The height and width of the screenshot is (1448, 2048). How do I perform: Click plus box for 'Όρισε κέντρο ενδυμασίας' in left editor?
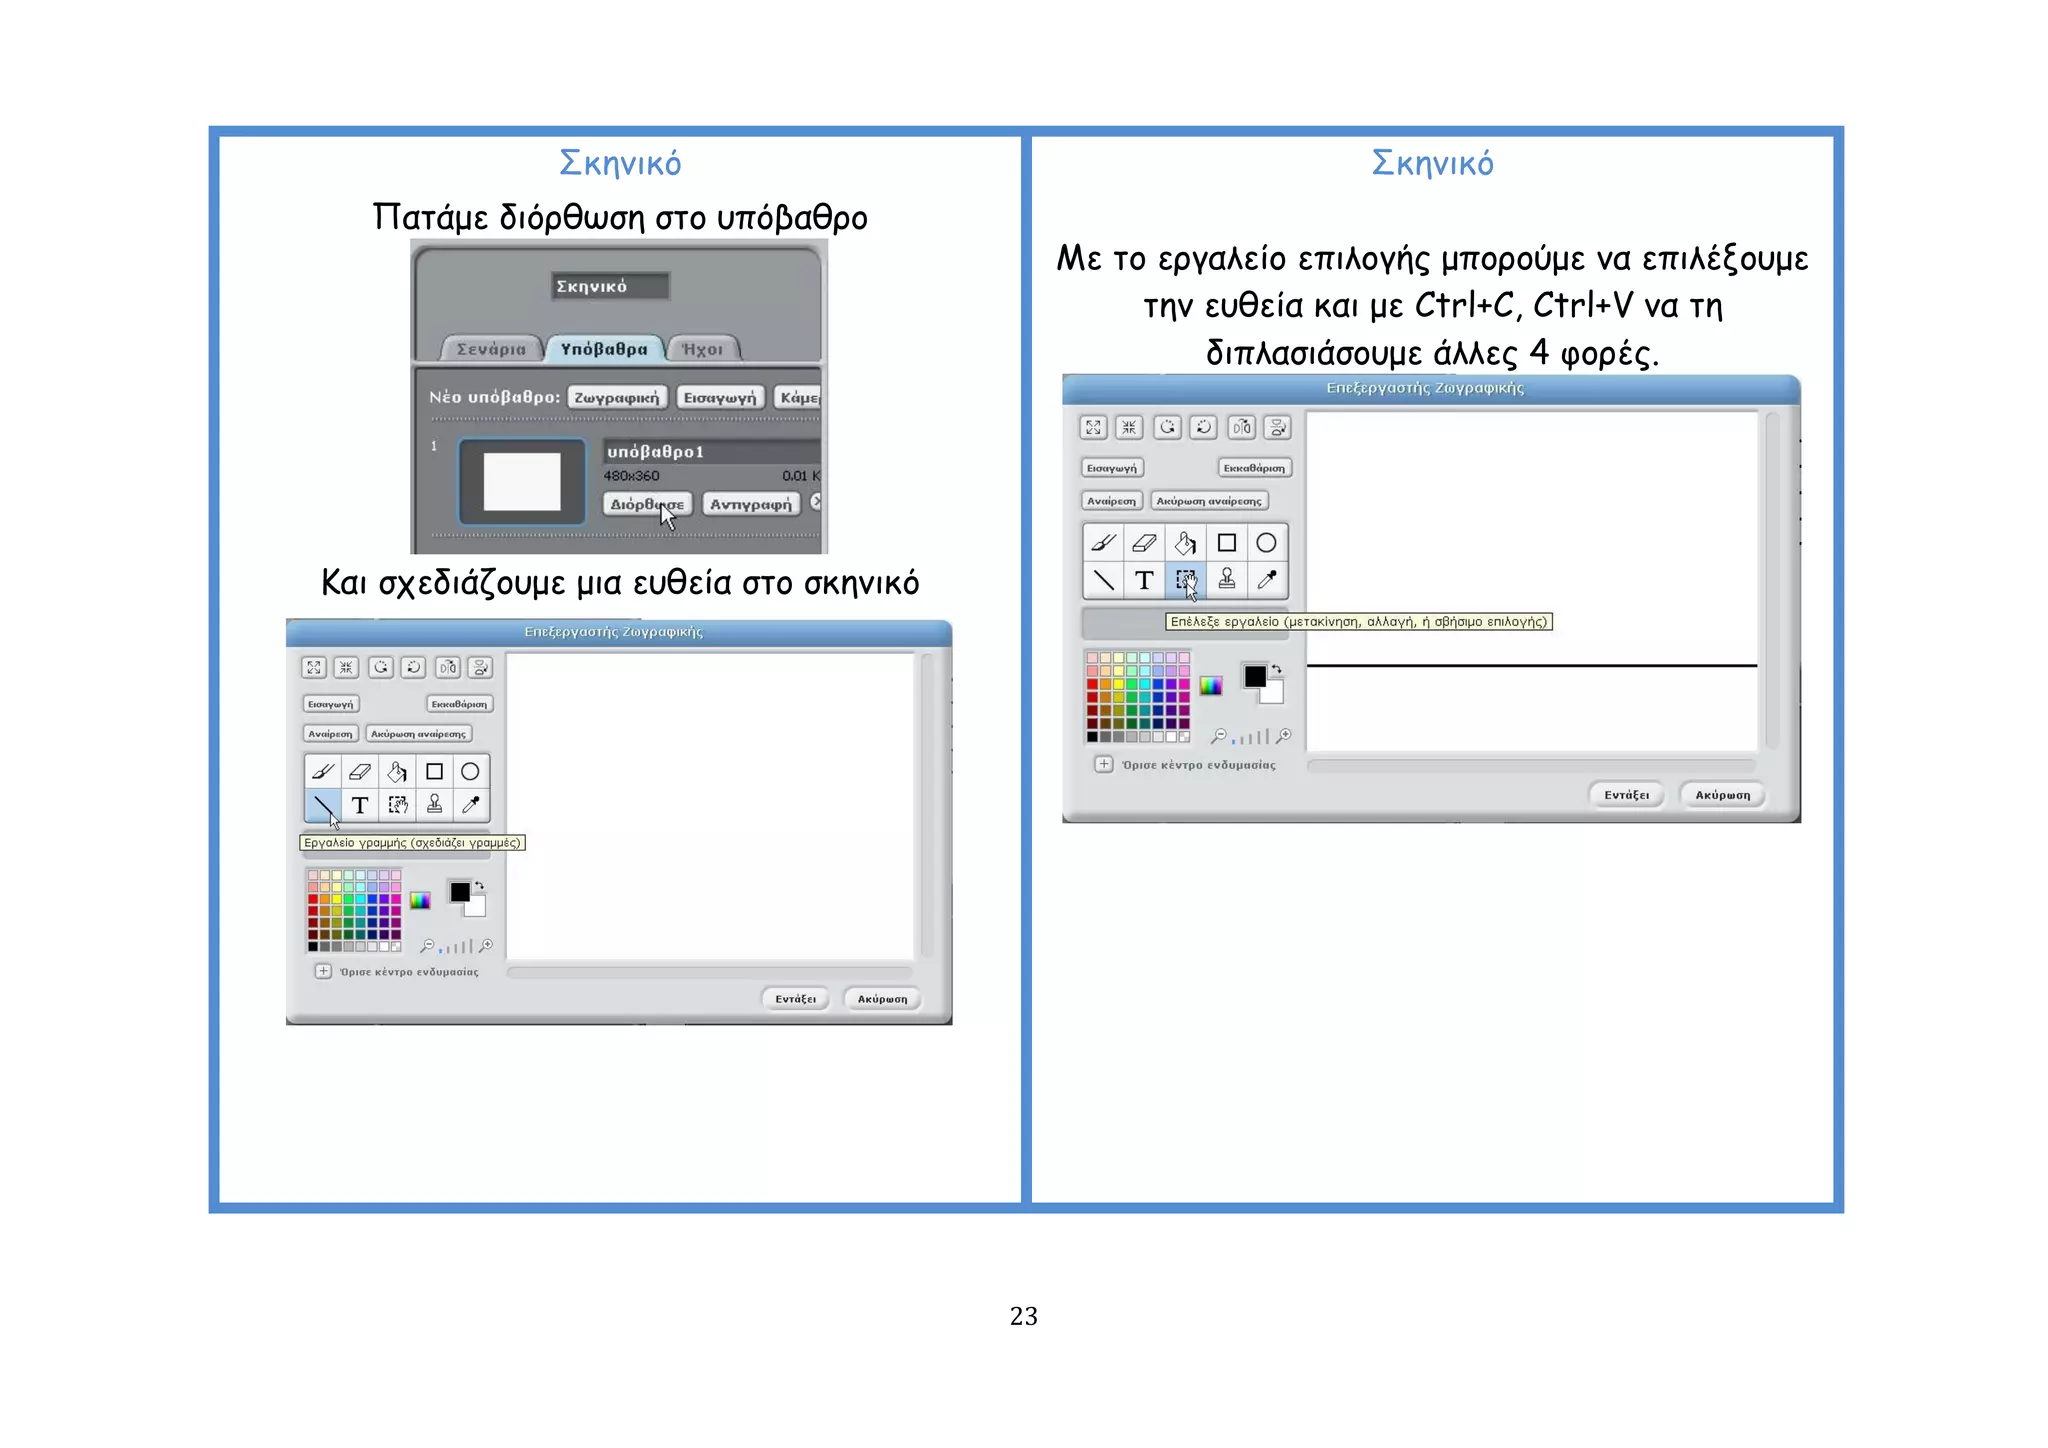click(x=323, y=971)
